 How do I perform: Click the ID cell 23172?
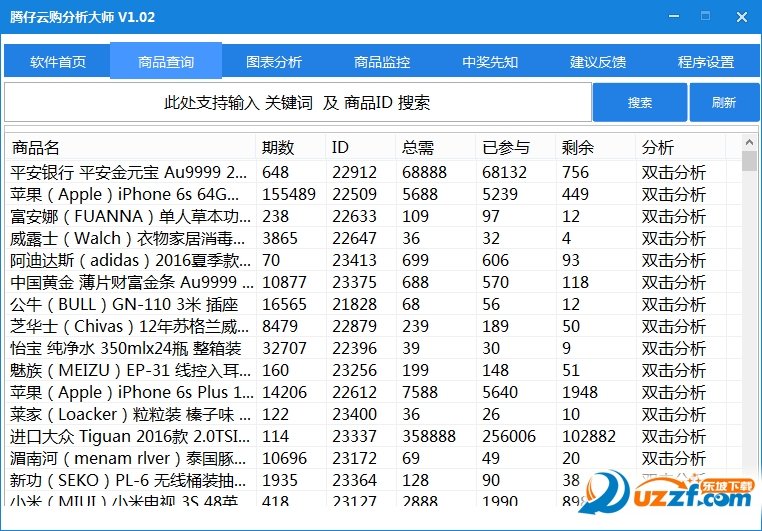pos(354,458)
